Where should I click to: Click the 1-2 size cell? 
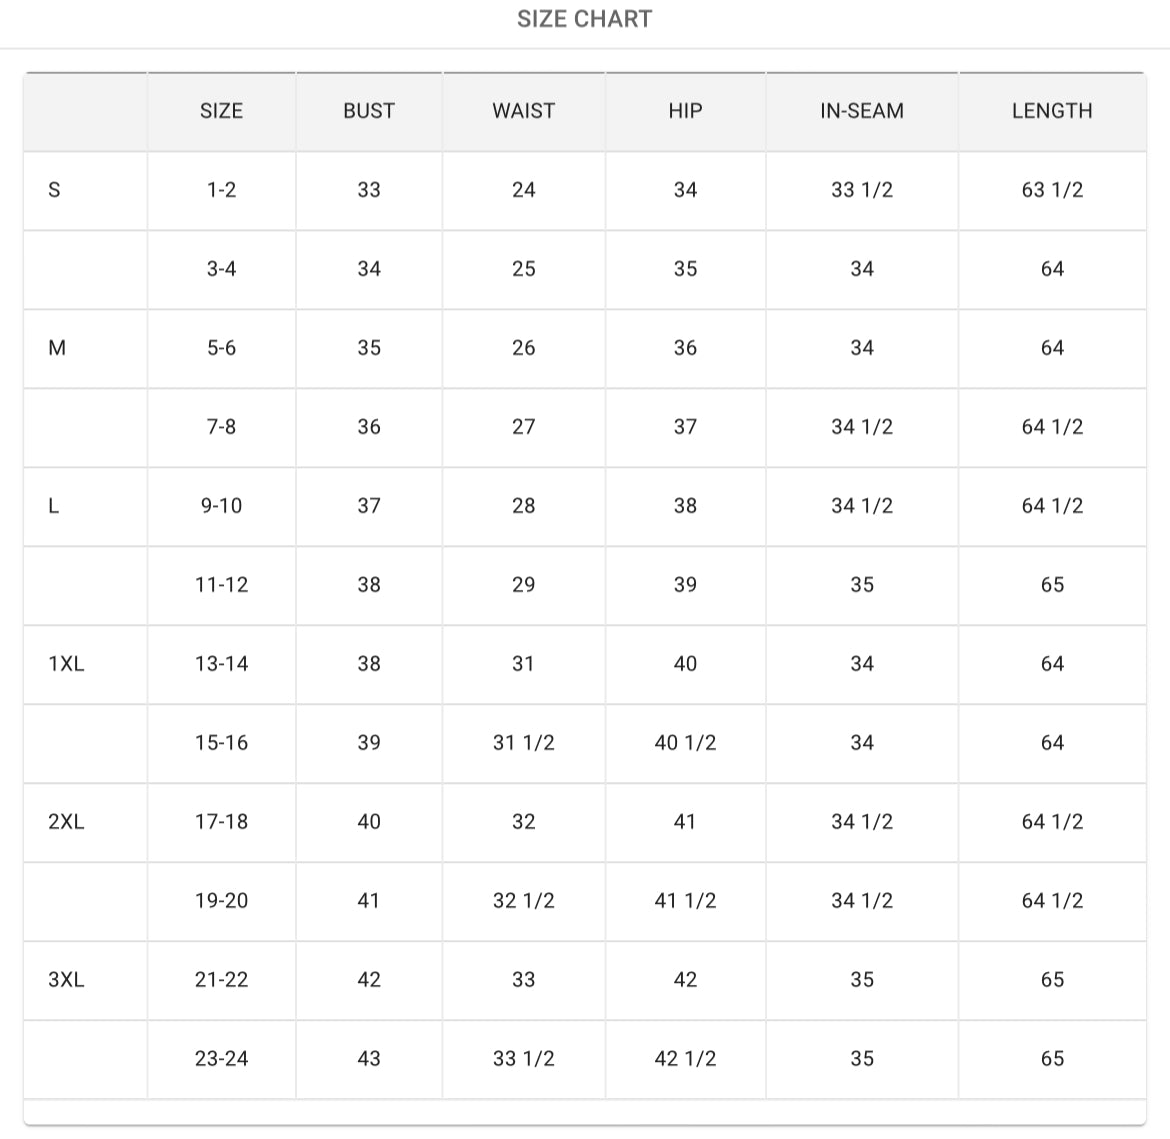[x=221, y=190]
